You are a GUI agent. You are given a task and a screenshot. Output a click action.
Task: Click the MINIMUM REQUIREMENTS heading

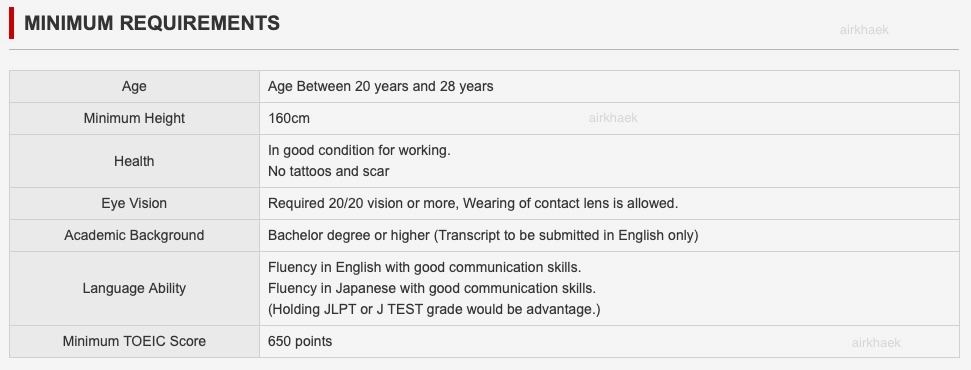click(x=152, y=24)
